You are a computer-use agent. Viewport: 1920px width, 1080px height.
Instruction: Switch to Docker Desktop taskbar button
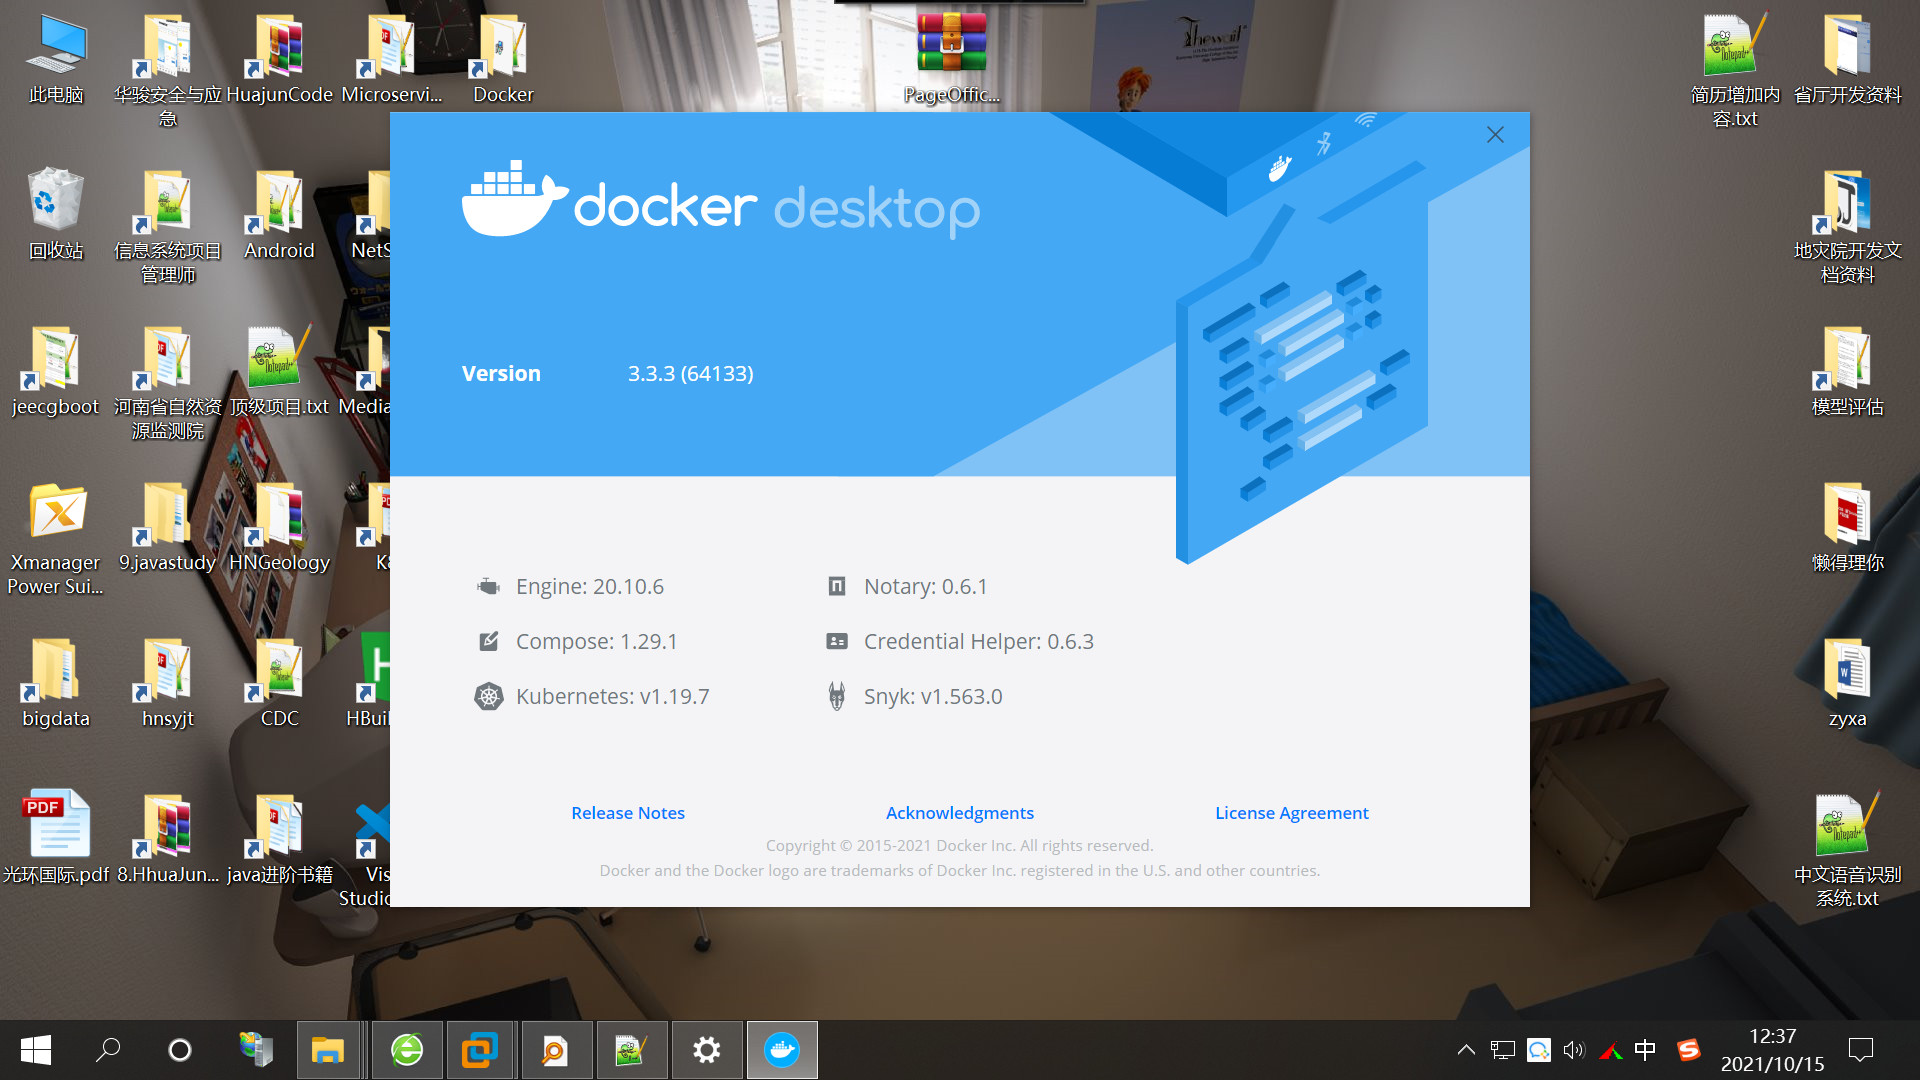782,1050
